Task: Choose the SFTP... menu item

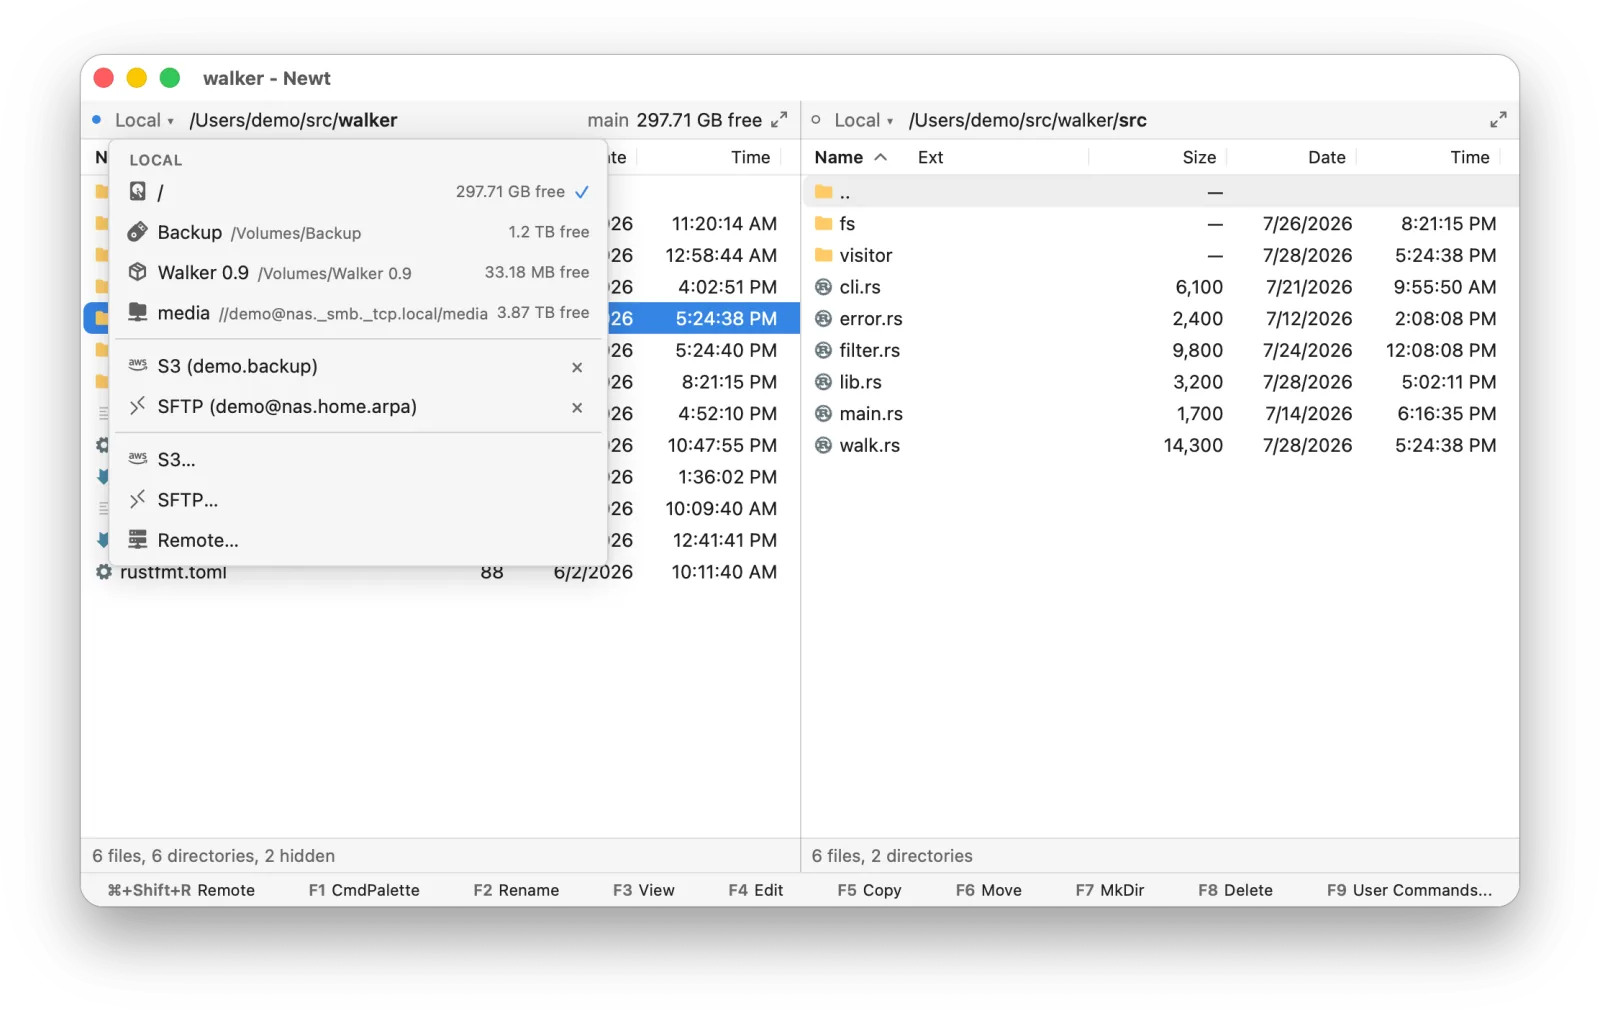Action: pos(358,499)
